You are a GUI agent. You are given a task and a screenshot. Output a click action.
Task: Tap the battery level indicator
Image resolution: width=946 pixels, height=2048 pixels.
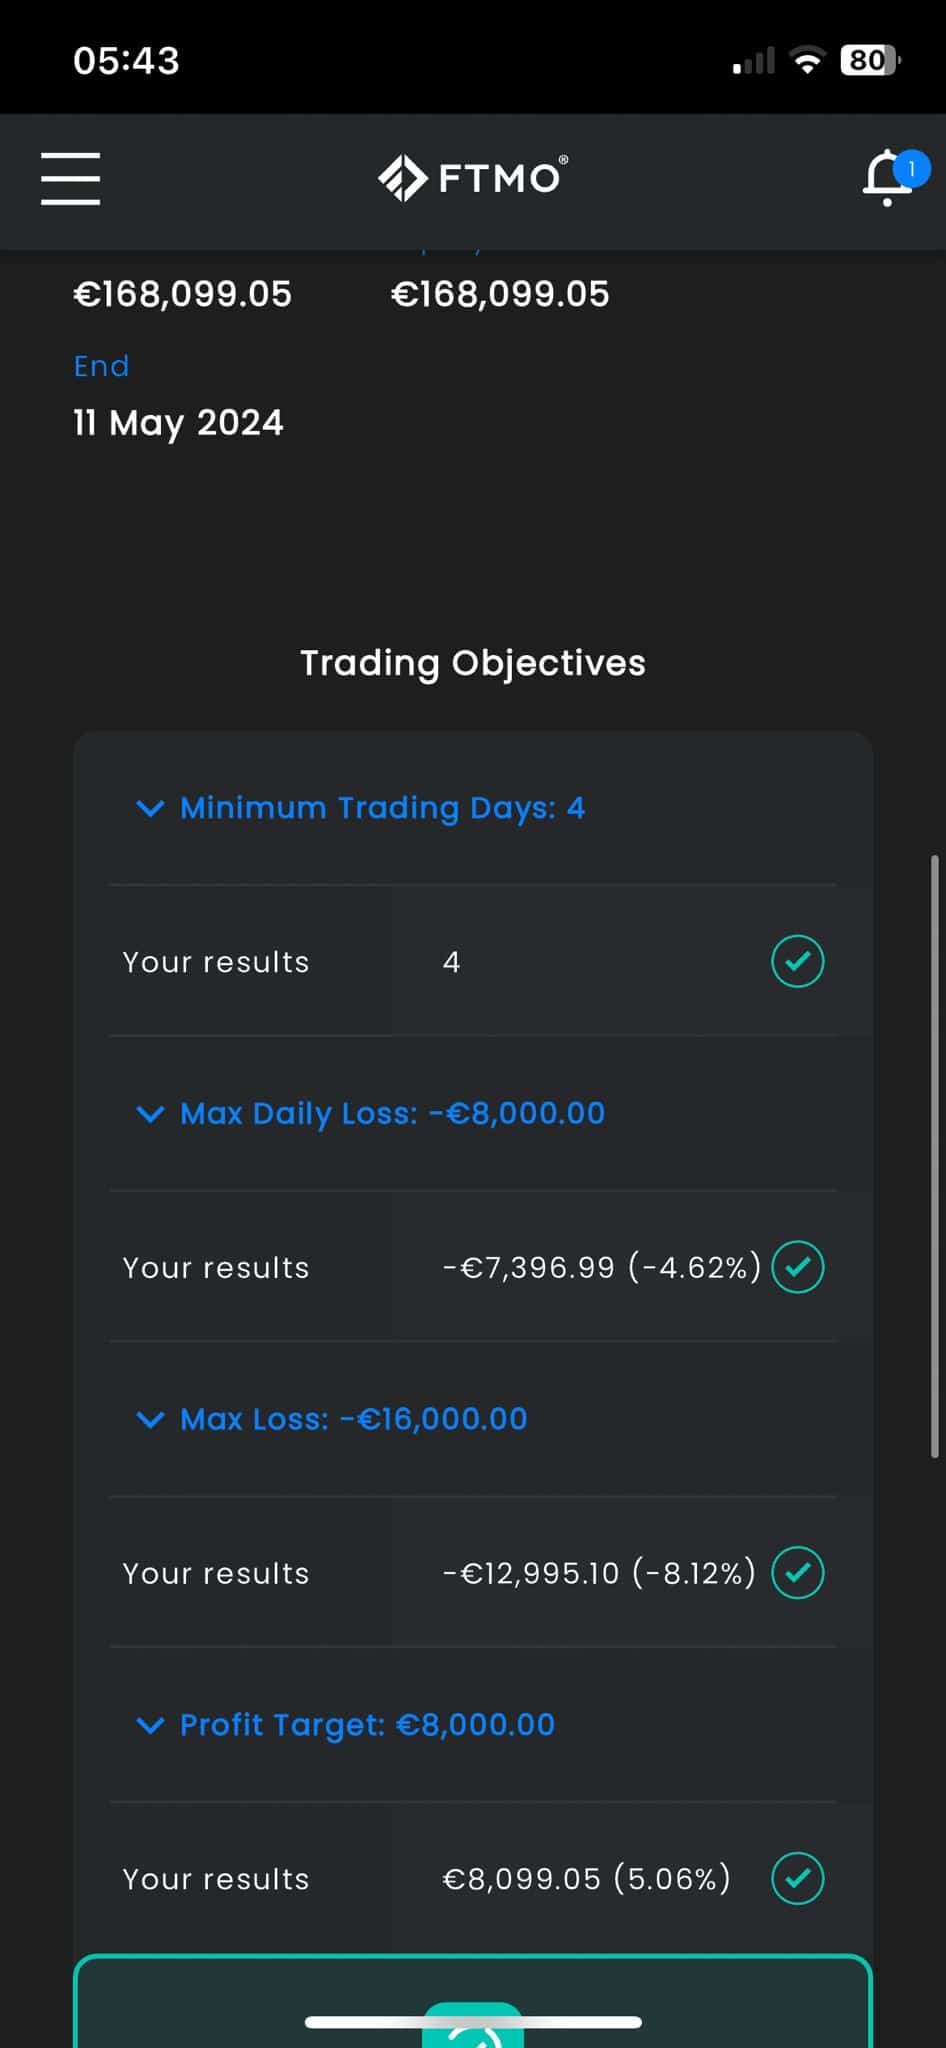(x=870, y=61)
